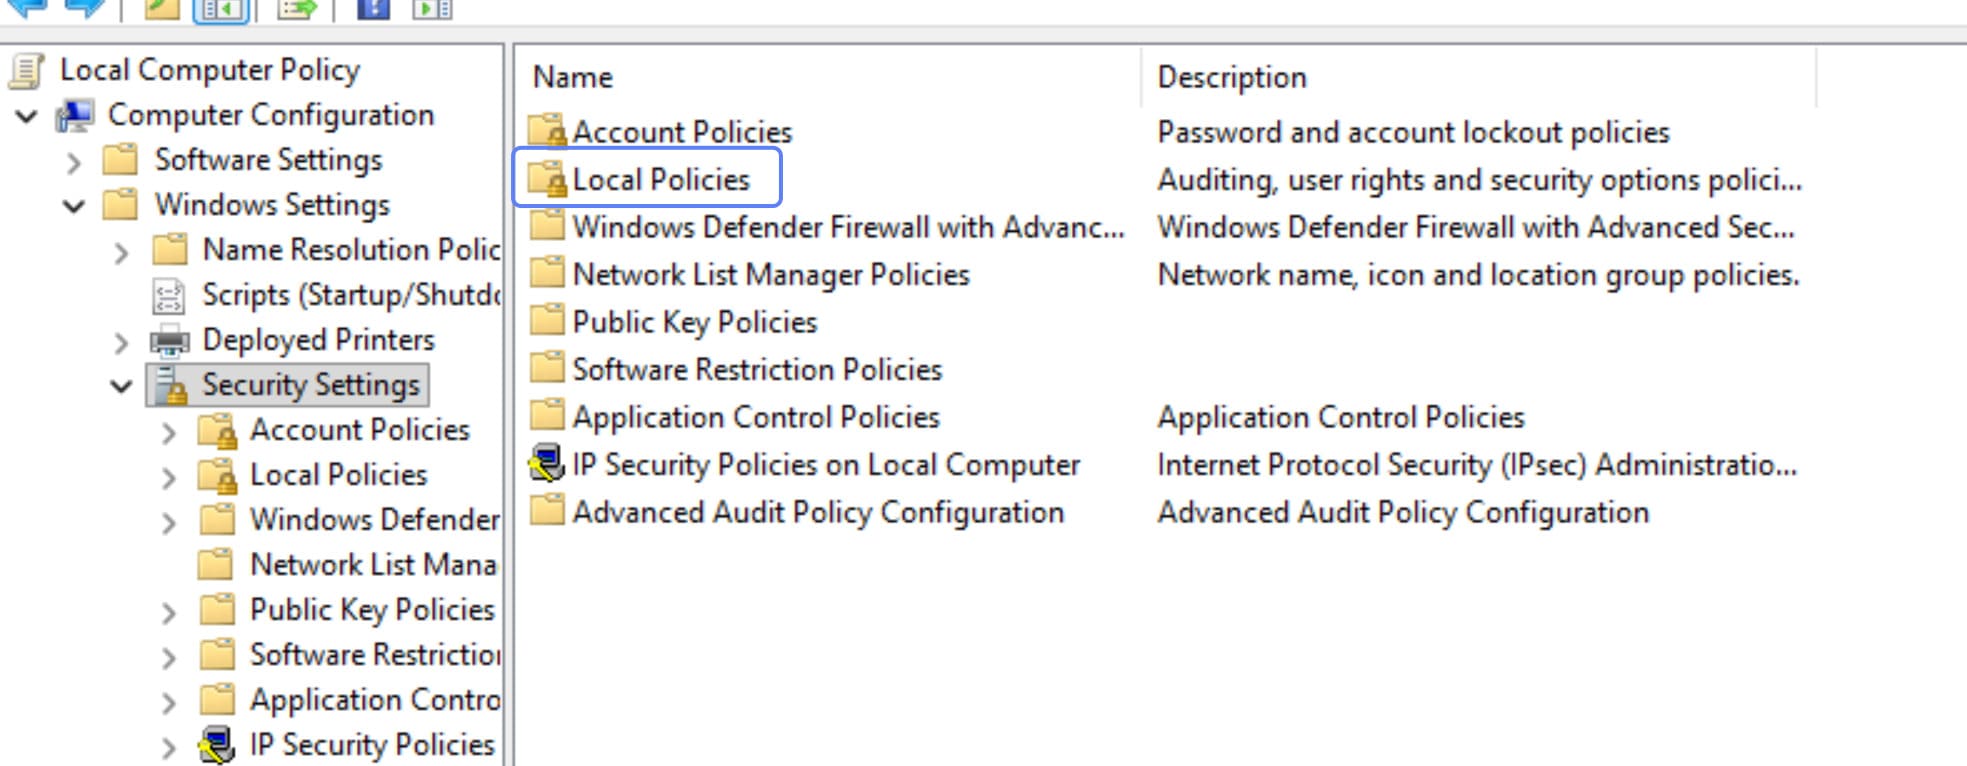The width and height of the screenshot is (1967, 766).
Task: Click the Back arrow in toolbar
Action: [x=26, y=8]
